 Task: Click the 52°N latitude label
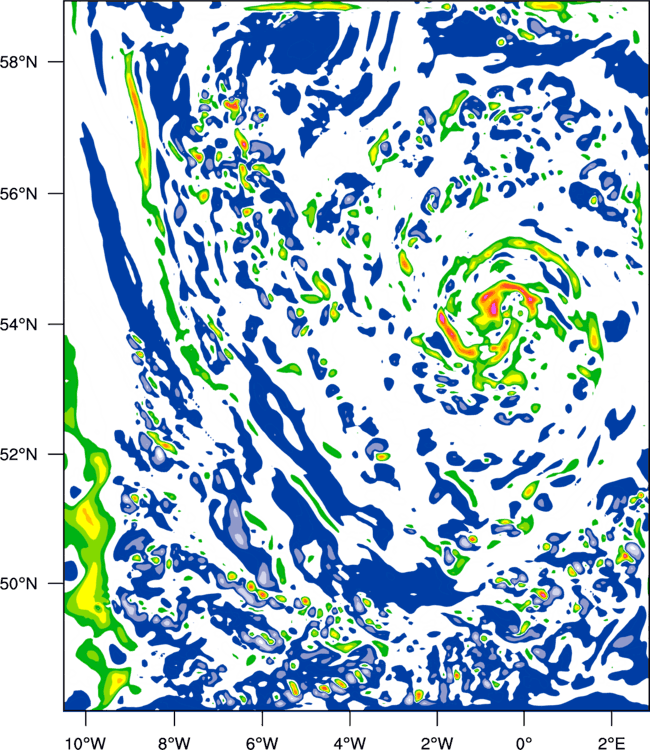[x=18, y=454]
